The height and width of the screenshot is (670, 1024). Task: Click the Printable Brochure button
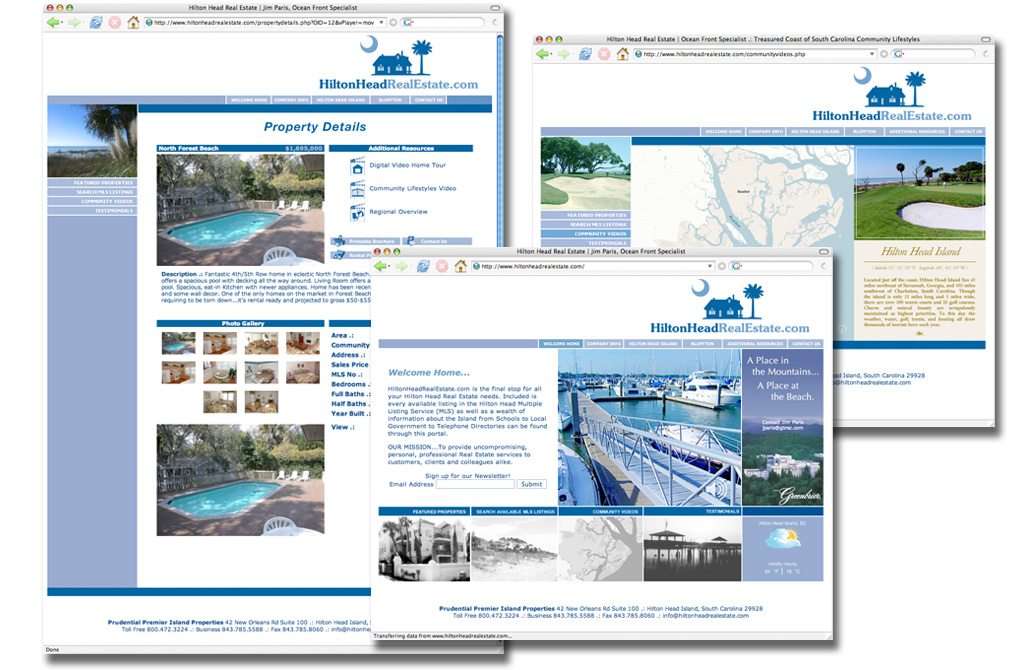click(x=365, y=241)
